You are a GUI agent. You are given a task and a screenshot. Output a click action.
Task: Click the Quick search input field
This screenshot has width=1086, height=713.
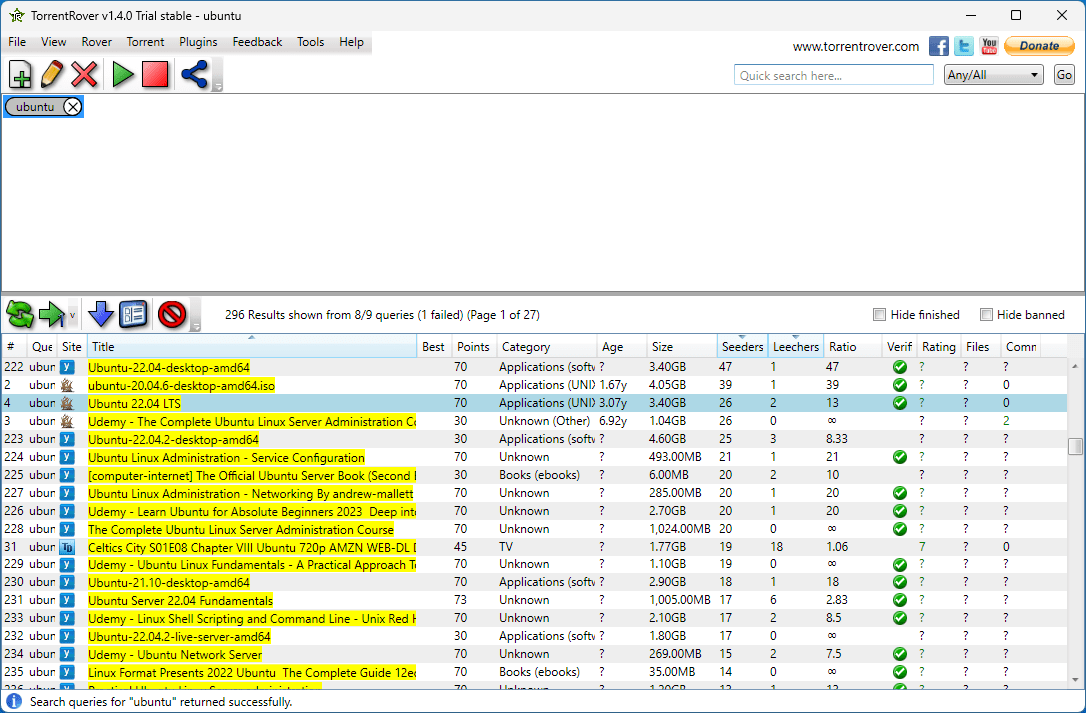(833, 75)
